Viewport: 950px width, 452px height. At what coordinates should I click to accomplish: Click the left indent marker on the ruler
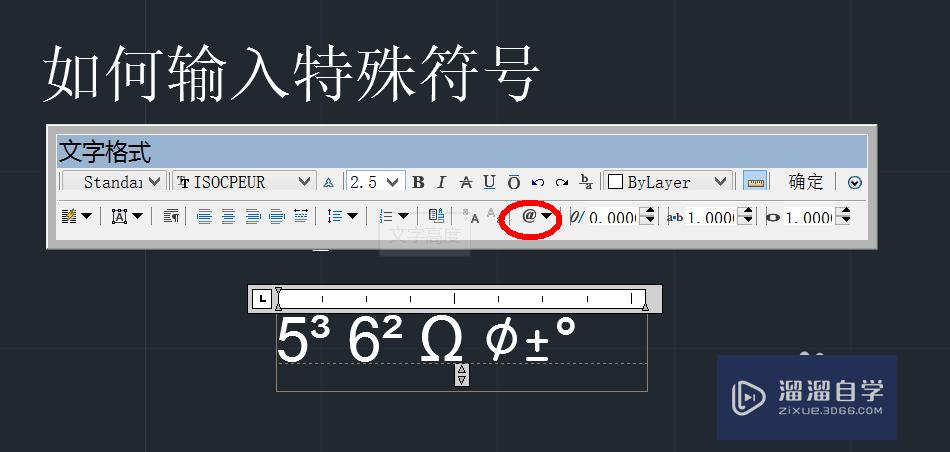[x=278, y=306]
